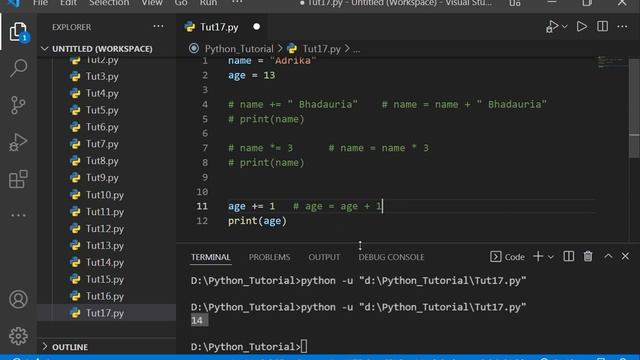Open Tut3.py in the explorer
The width and height of the screenshot is (640, 360).
click(x=102, y=76)
